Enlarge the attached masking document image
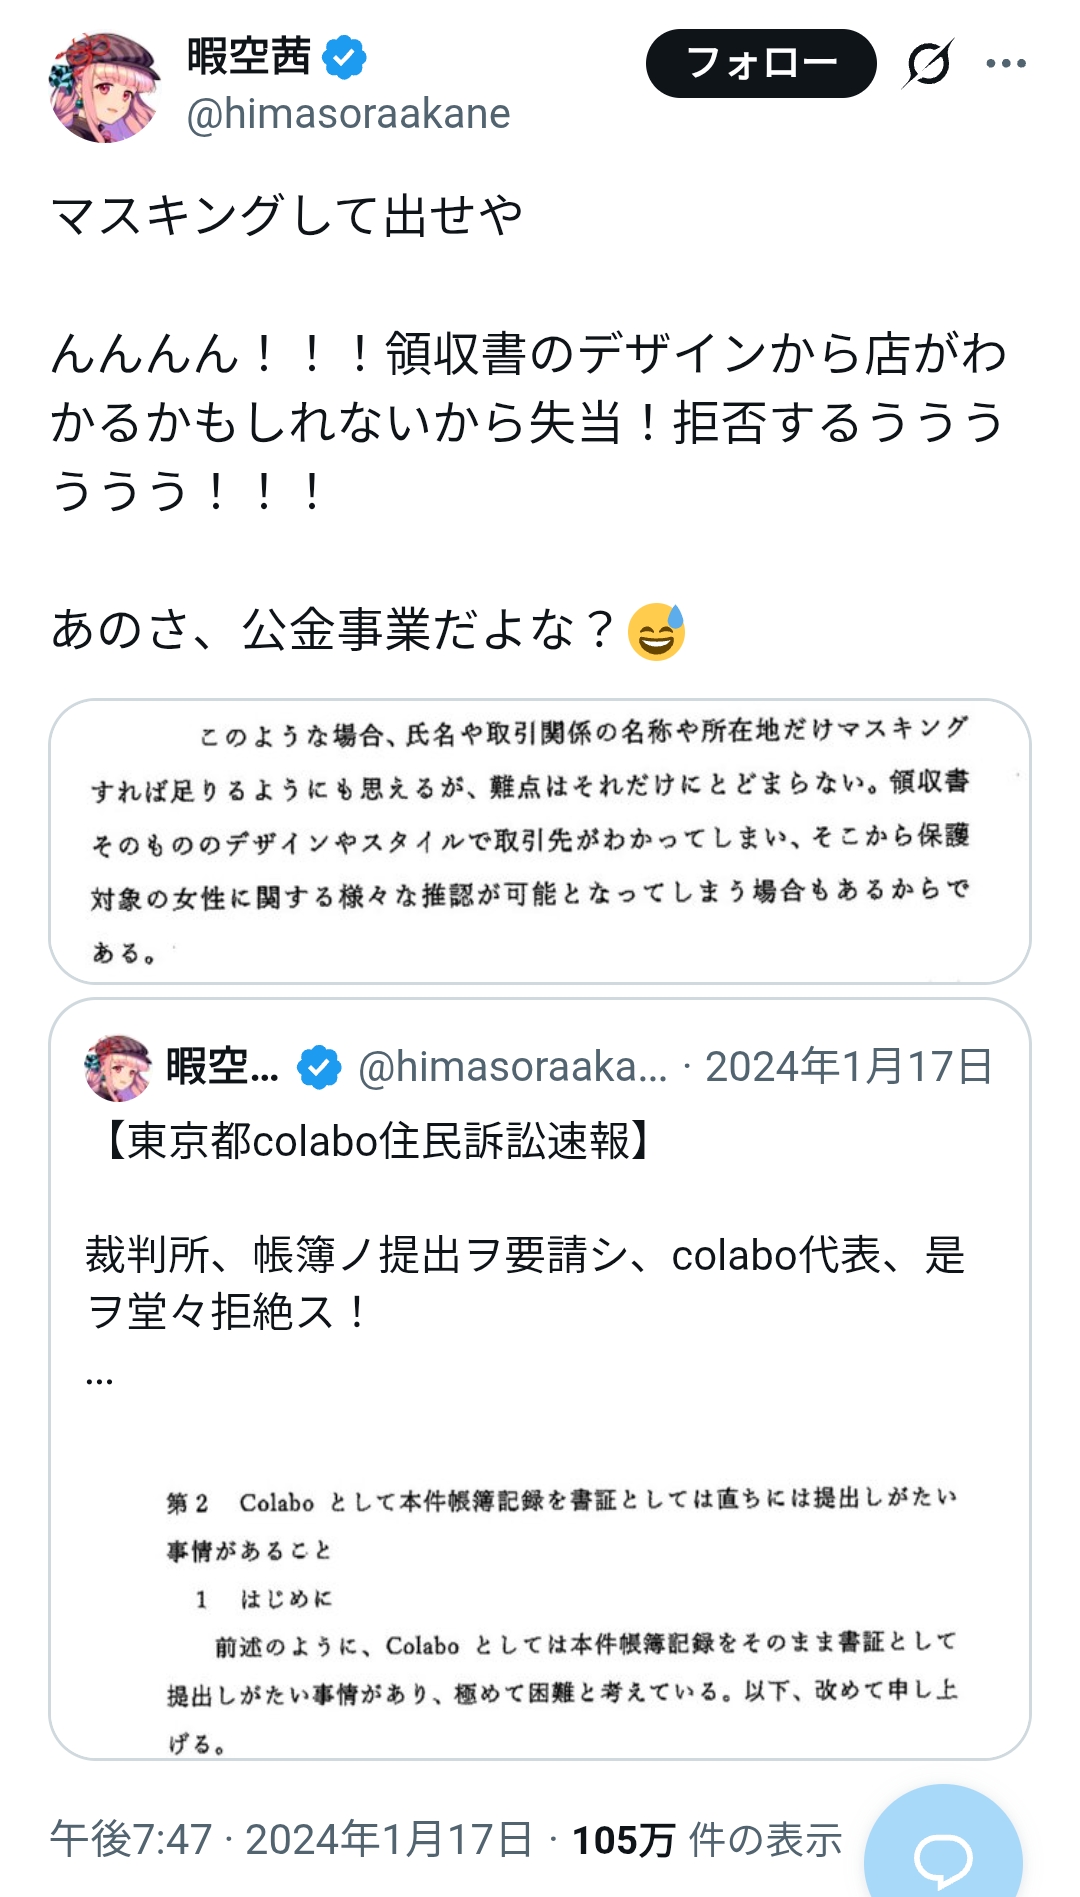This screenshot has height=1897, width=1080. point(539,841)
